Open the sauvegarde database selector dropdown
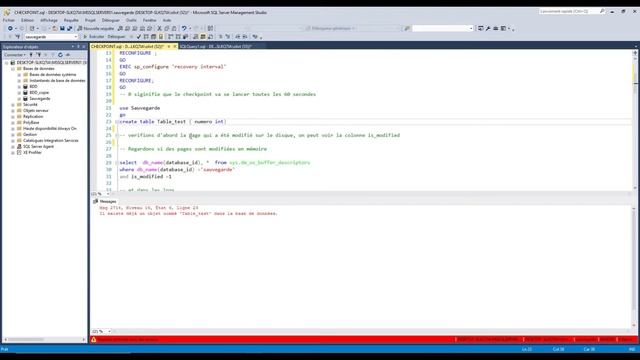Viewport: 640px width, 360px height. point(51,37)
